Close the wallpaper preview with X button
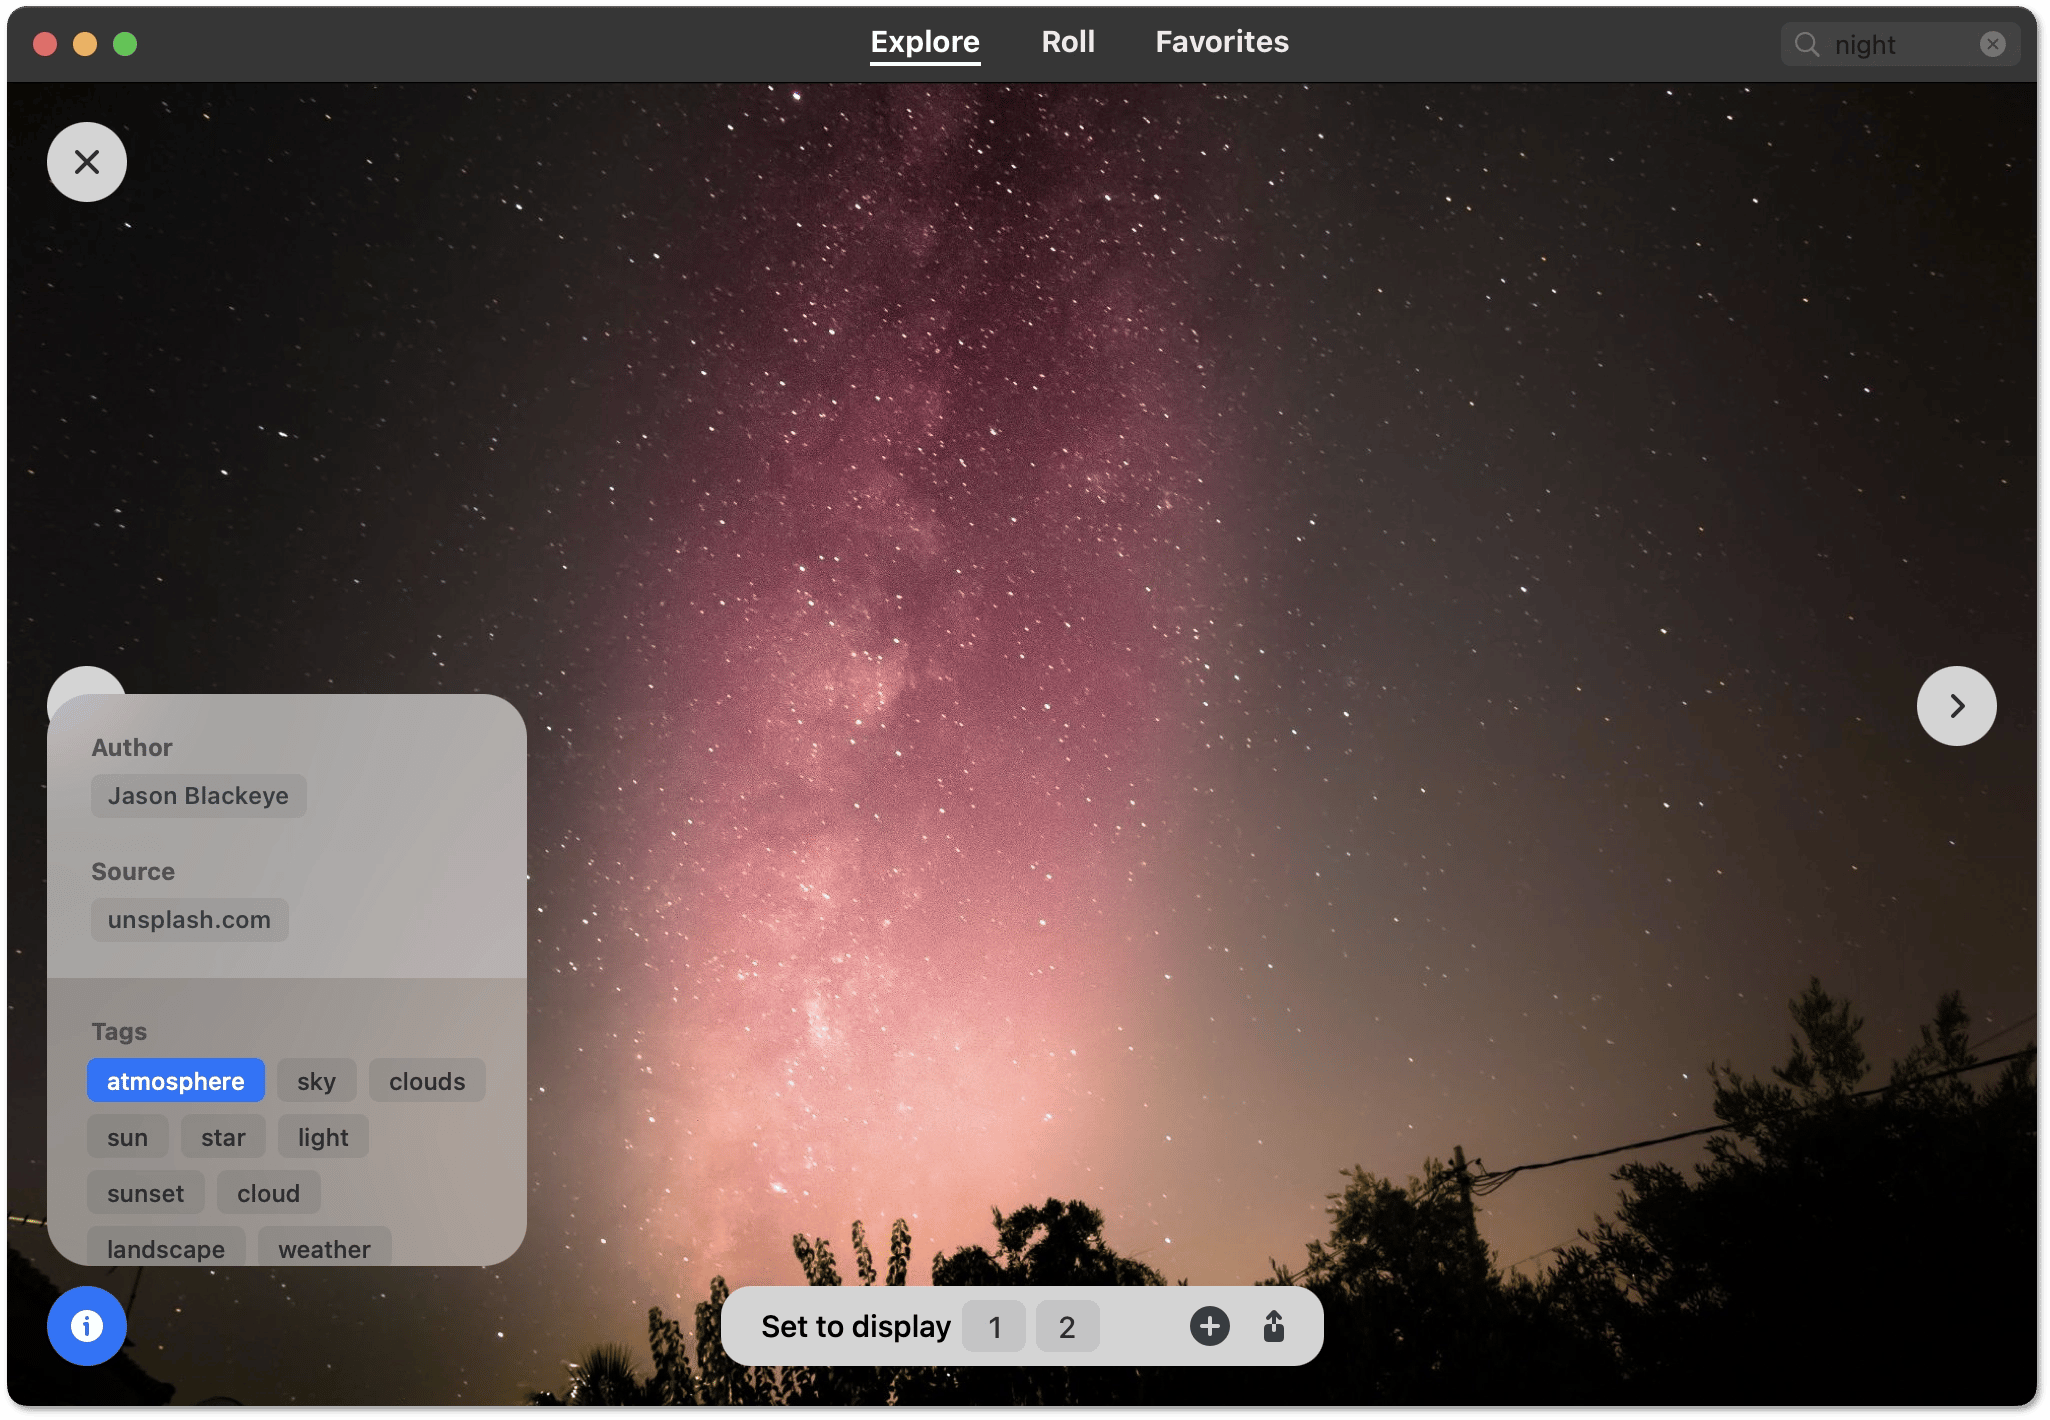Screen dimensions: 2050x1420 87,162
